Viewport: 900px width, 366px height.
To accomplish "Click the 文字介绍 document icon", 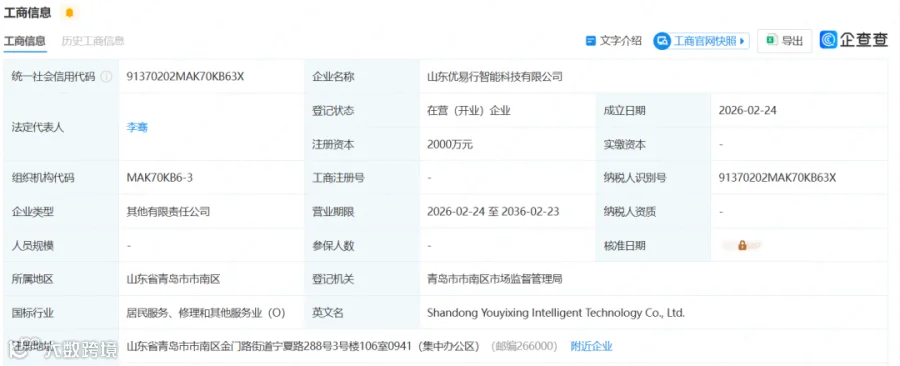I will (590, 41).
